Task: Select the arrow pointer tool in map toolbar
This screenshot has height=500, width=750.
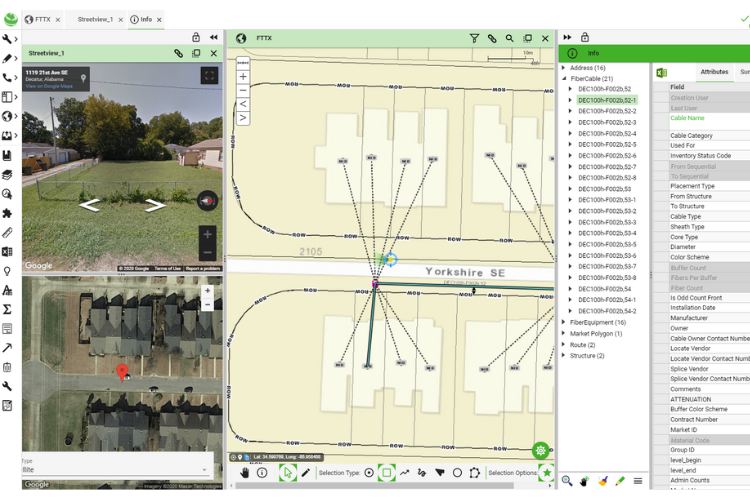Action: (x=287, y=473)
